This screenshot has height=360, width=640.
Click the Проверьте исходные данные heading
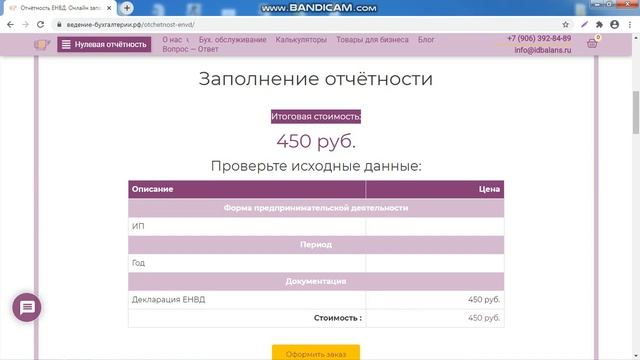(x=316, y=166)
